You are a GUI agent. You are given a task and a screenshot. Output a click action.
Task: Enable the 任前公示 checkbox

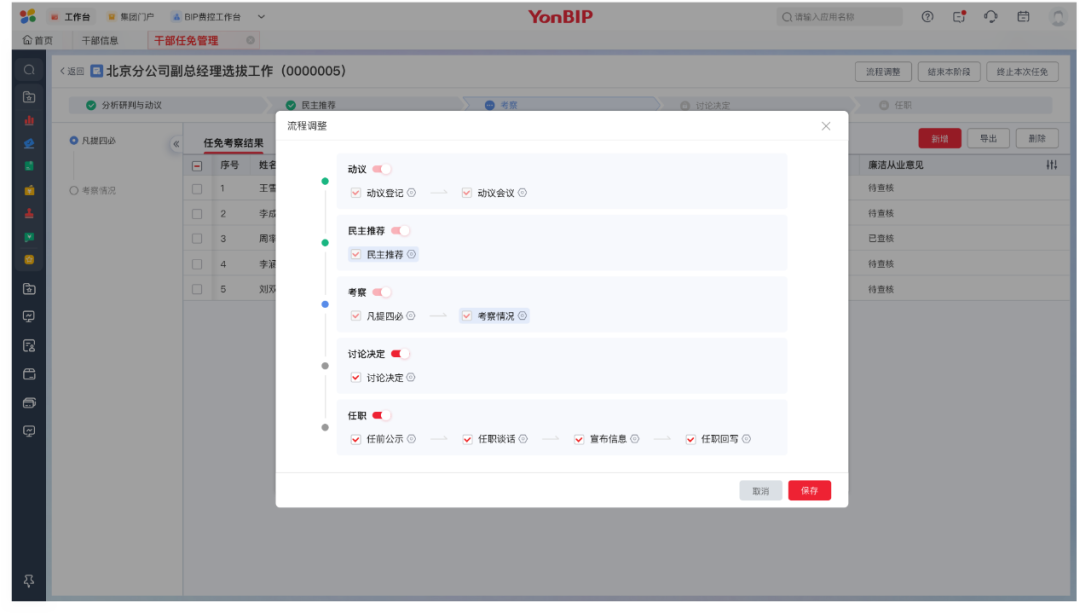(x=356, y=439)
